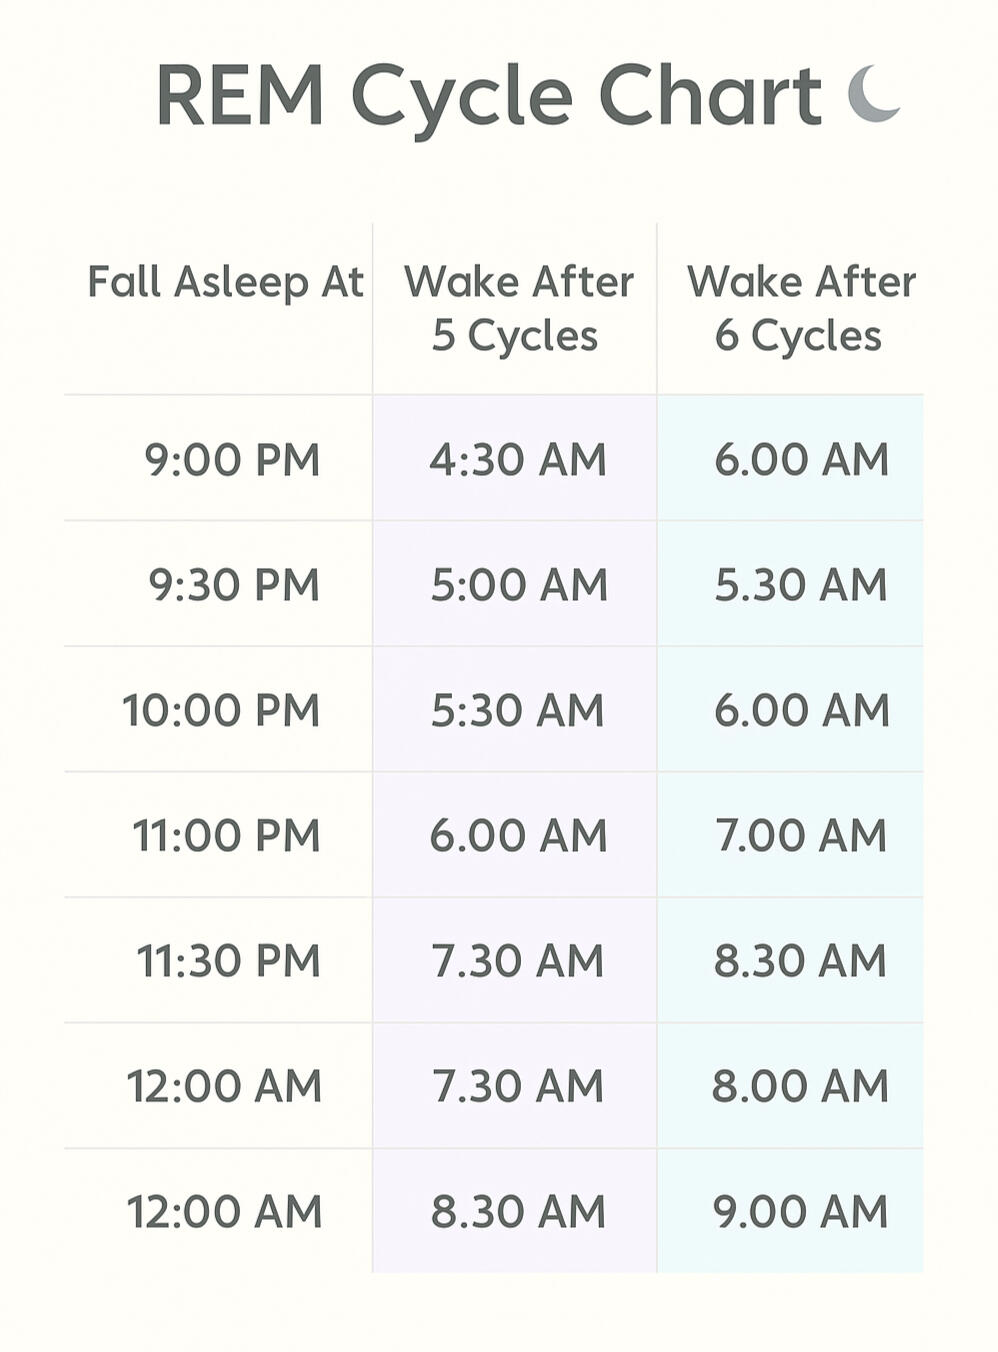Select 6.00 AM in the 11:00 PM row
The height and width of the screenshot is (1352, 998).
click(x=518, y=835)
